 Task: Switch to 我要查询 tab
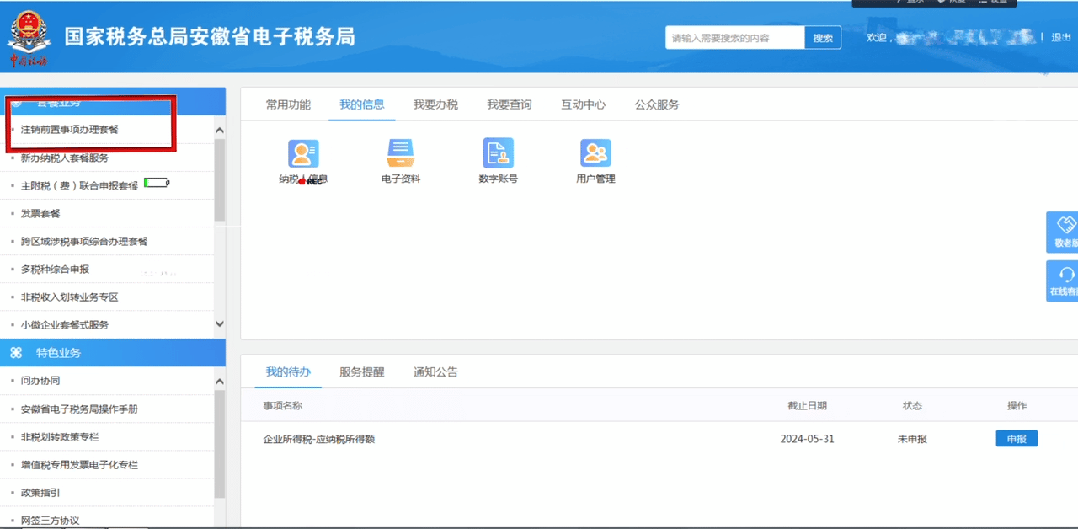tap(509, 105)
